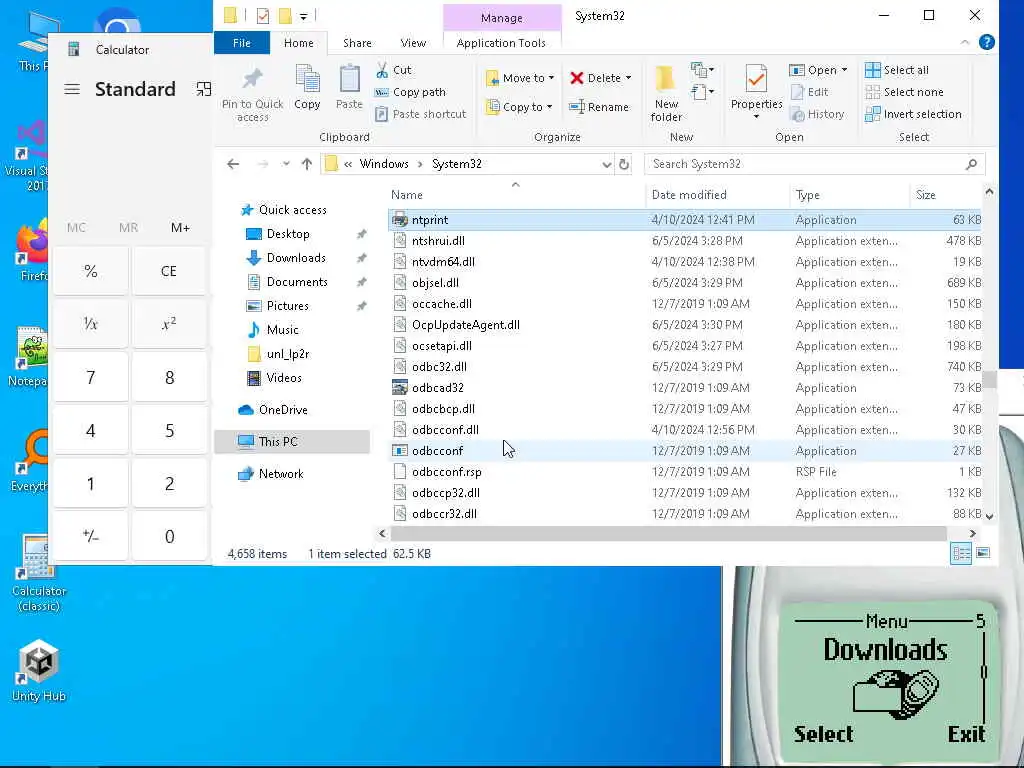
Task: Unpin Downloads from Quick access
Action: [x=361, y=258]
